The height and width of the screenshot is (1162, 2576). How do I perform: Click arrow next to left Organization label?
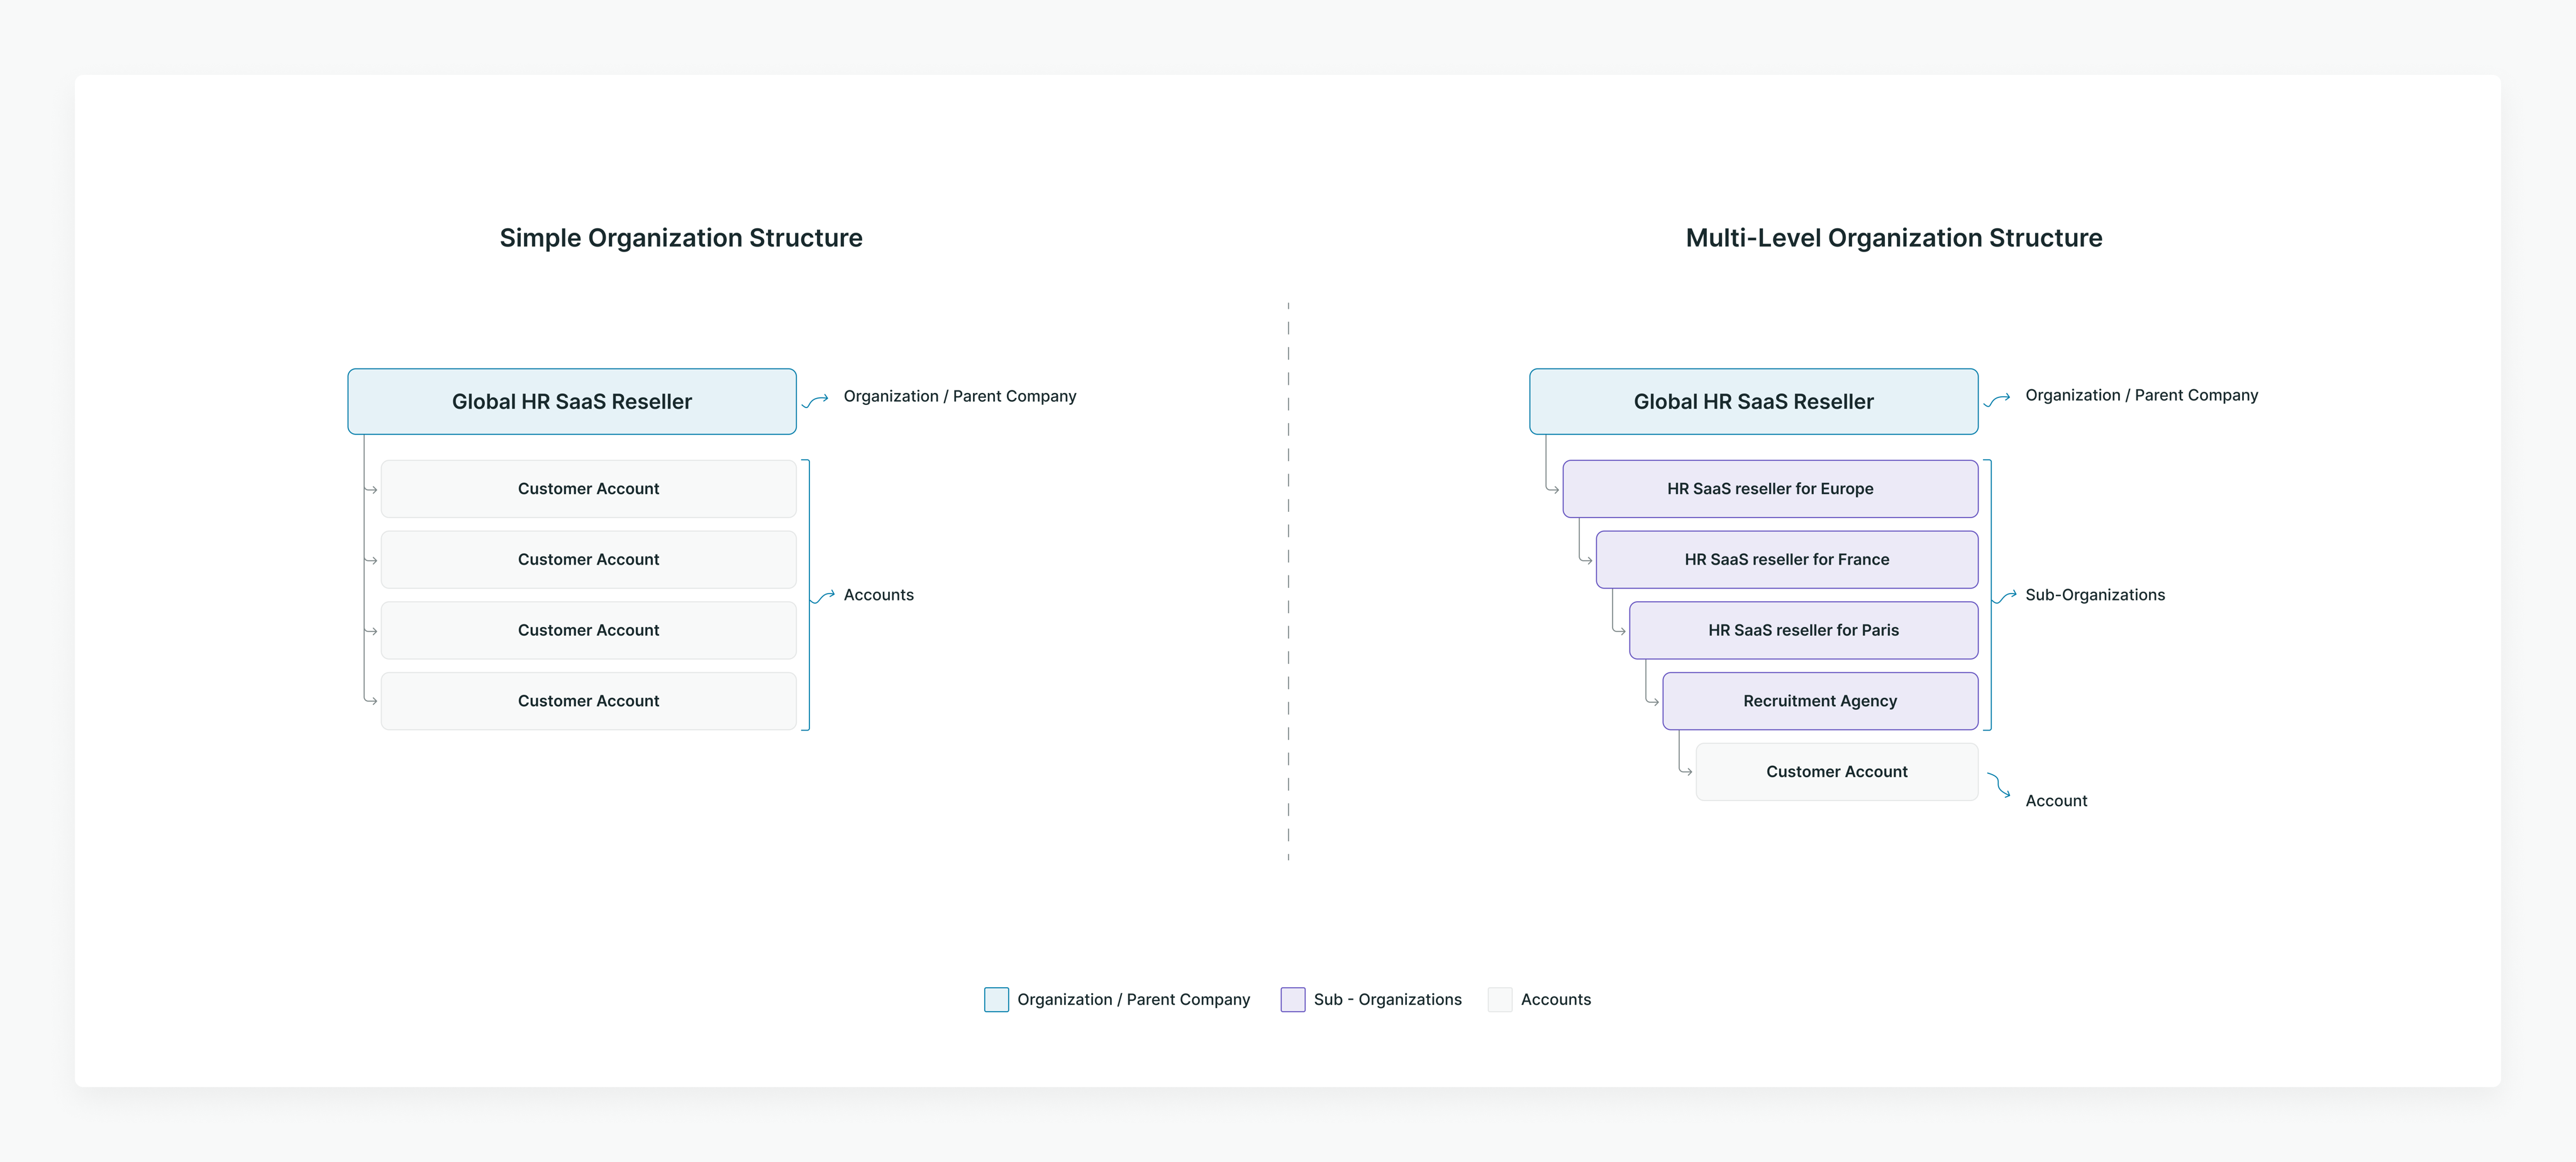(x=815, y=400)
